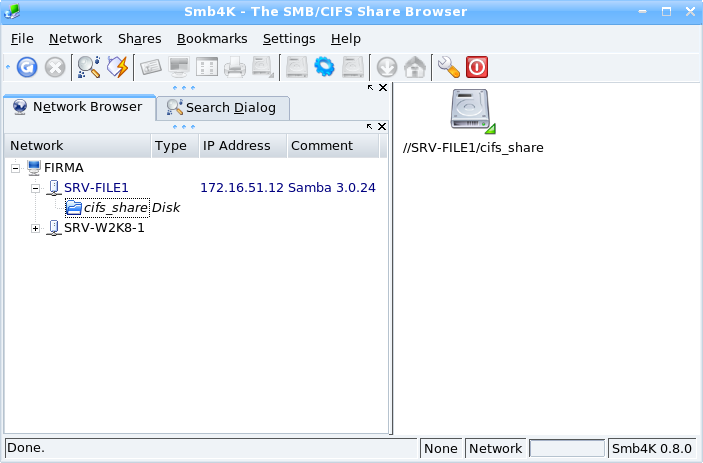
Task: Click the //SRV-FILE1/cifs_share label
Action: (x=473, y=148)
